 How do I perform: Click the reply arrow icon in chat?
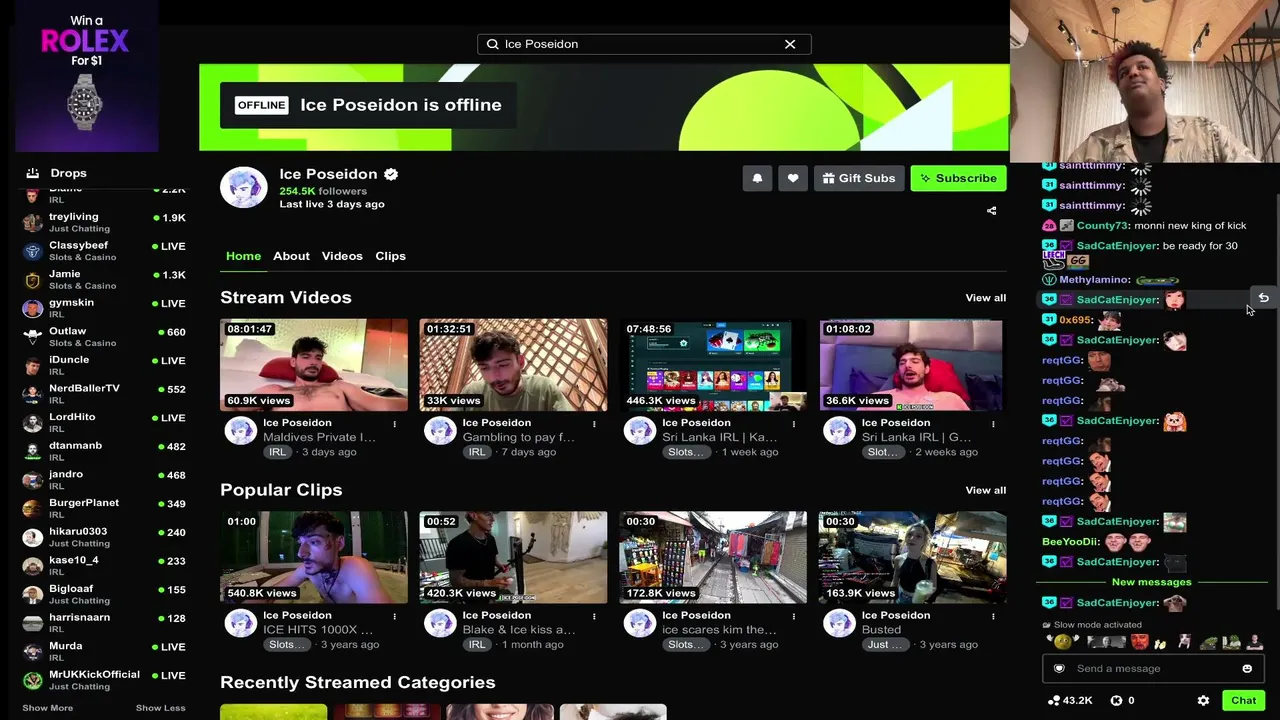coord(1263,298)
